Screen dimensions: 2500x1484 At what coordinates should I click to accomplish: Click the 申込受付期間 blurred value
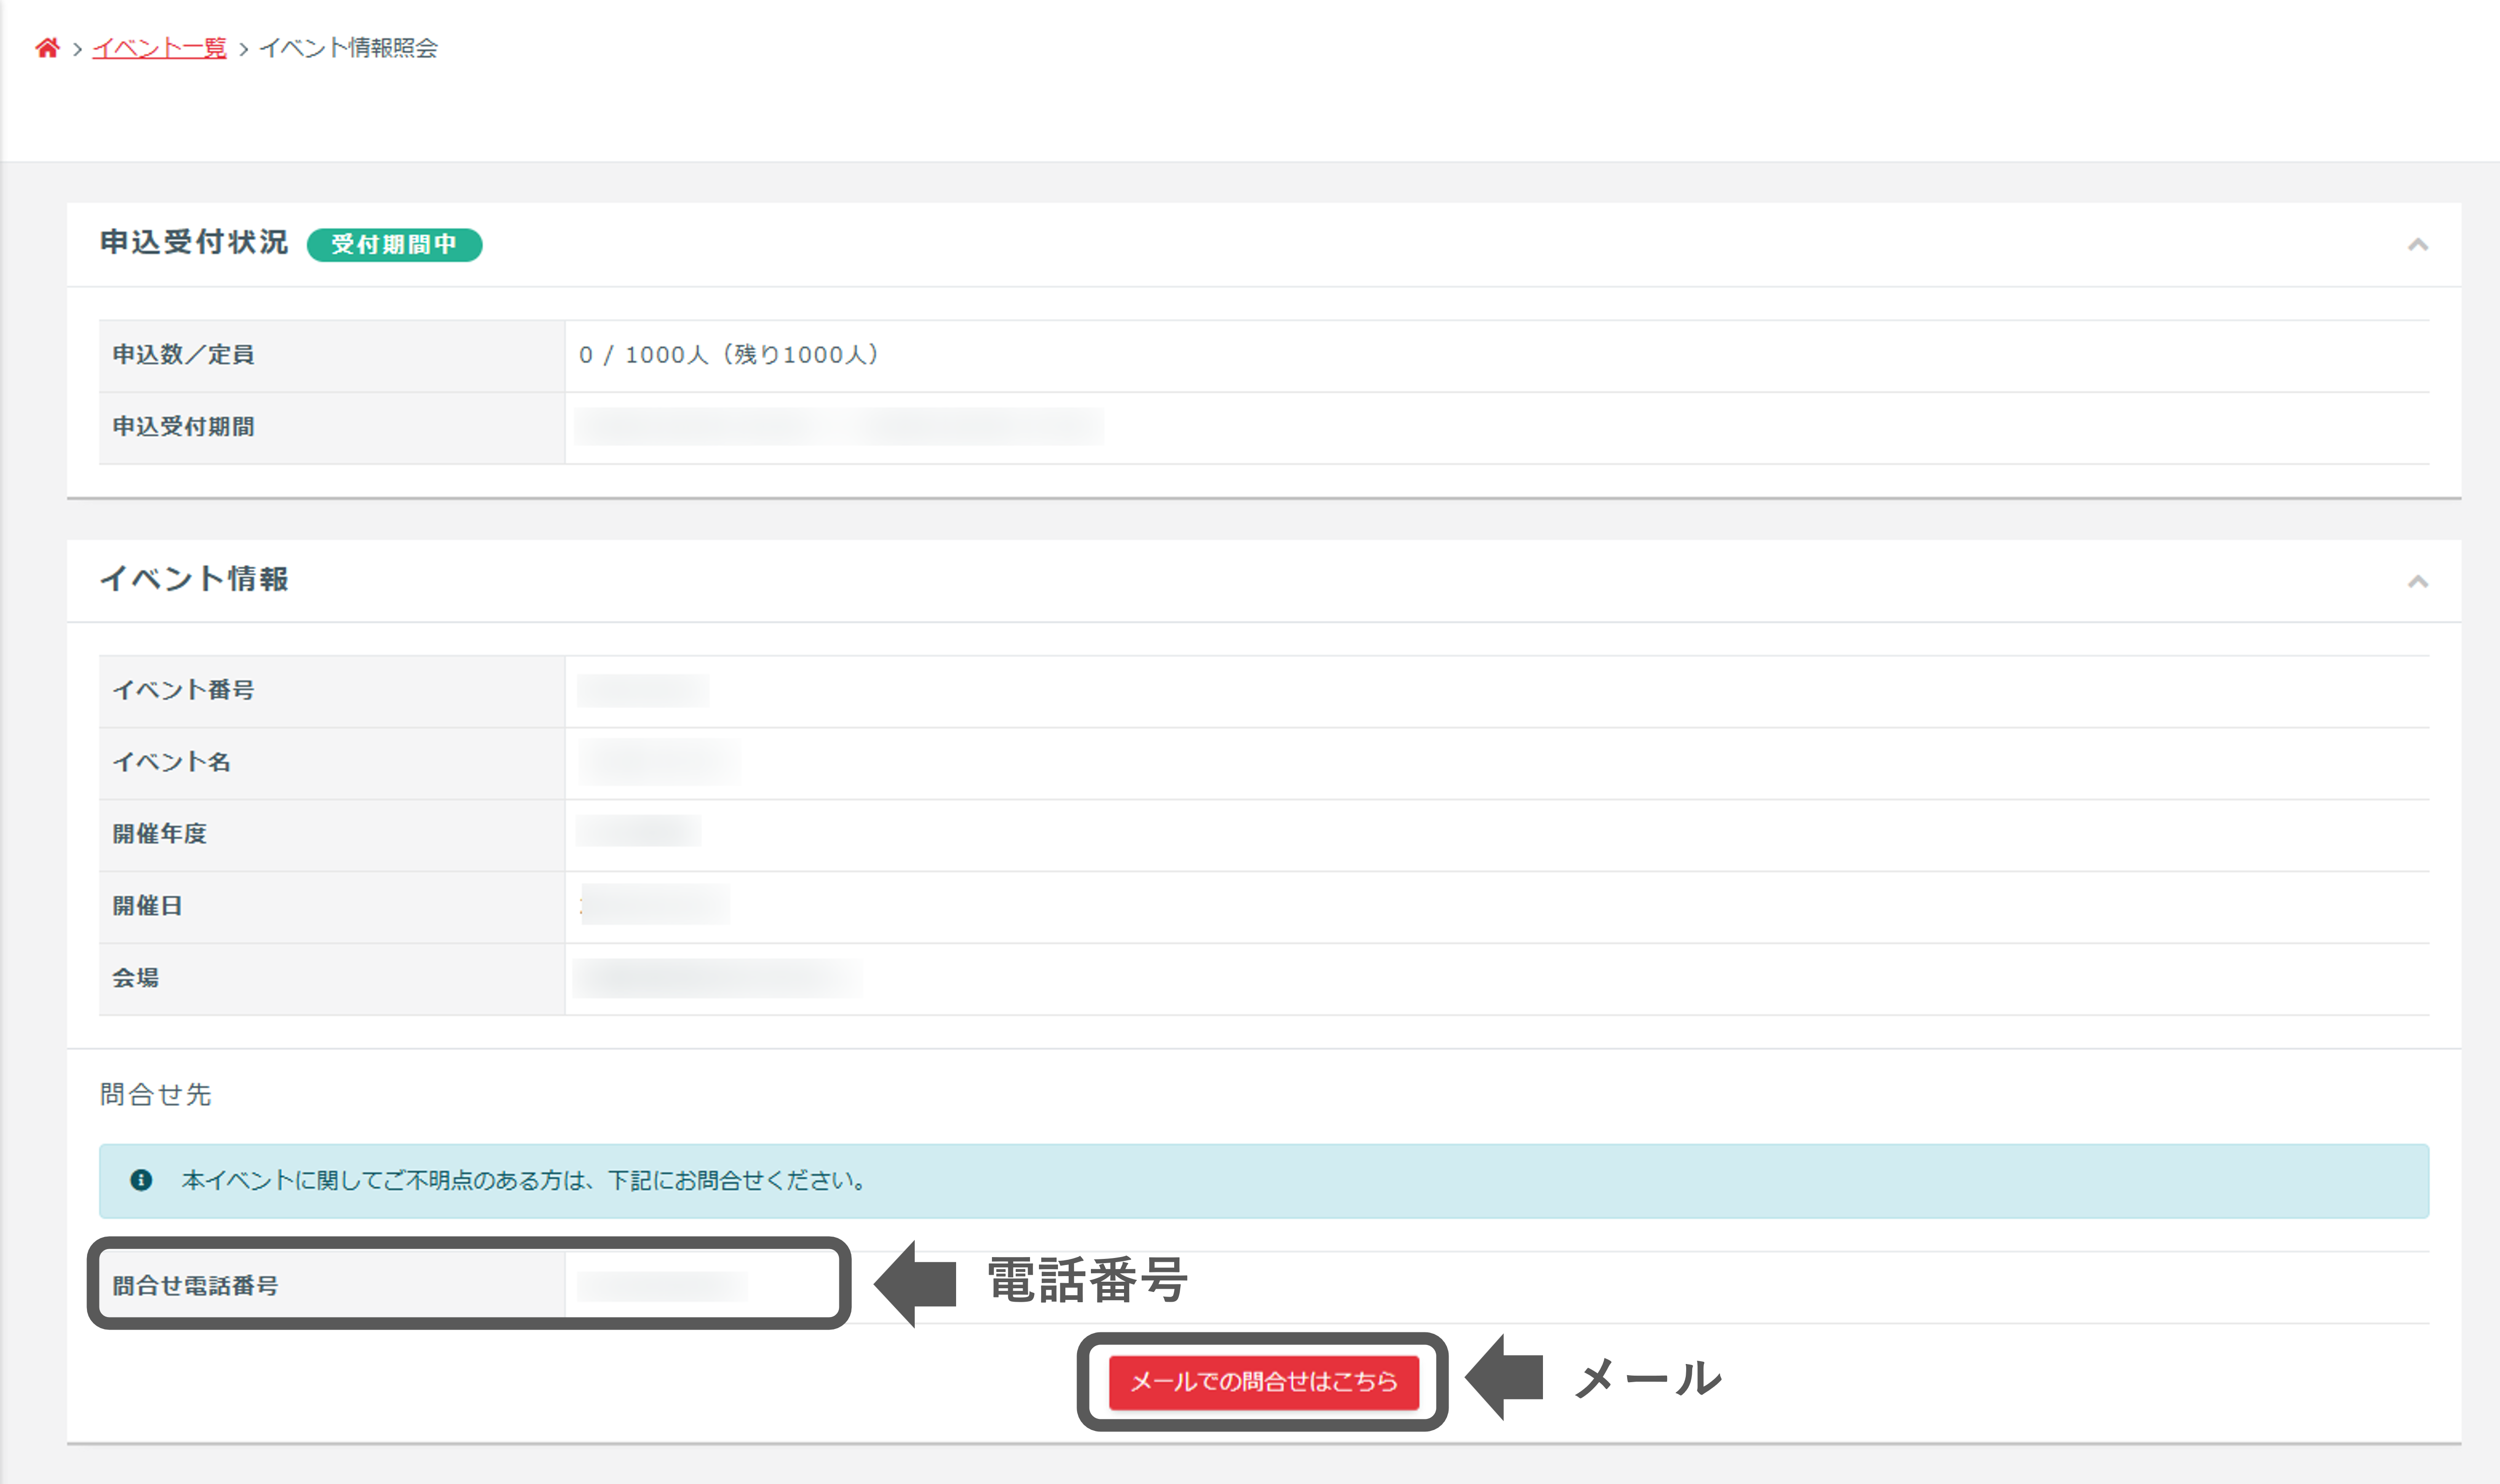click(838, 427)
